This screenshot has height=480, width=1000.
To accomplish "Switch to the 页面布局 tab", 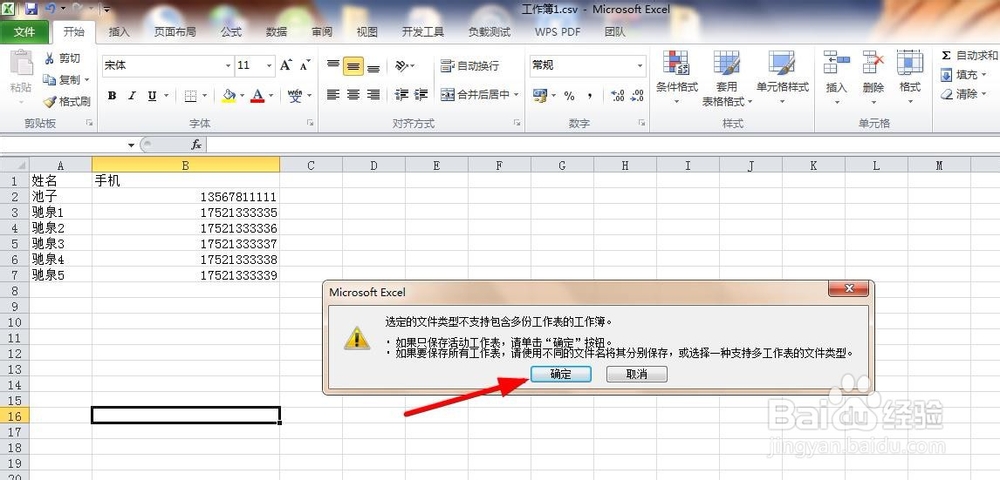I will click(x=175, y=32).
